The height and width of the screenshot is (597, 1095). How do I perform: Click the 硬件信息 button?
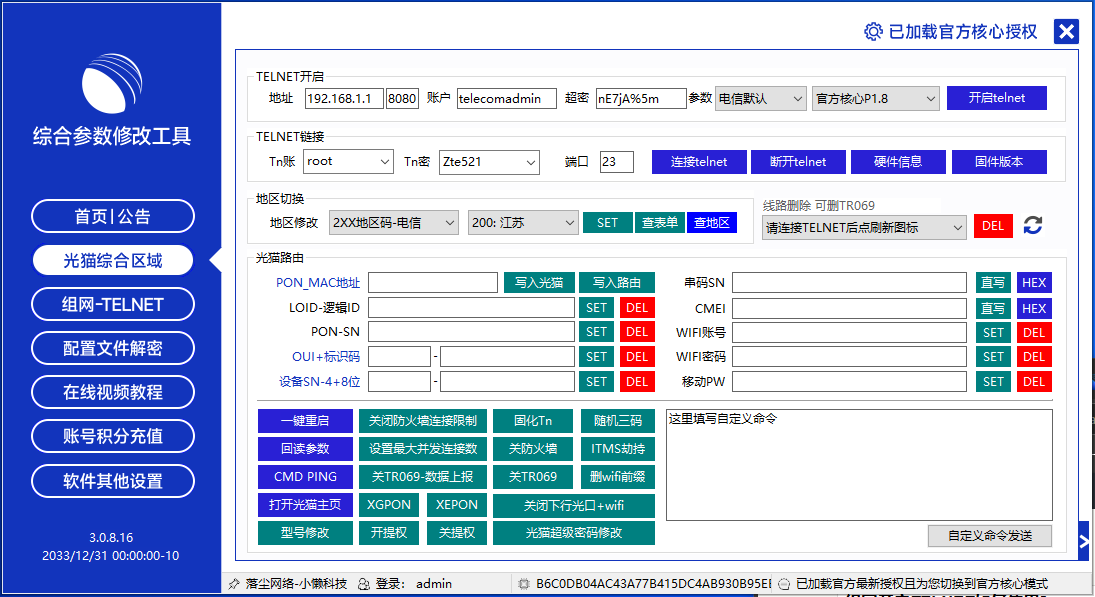898,162
